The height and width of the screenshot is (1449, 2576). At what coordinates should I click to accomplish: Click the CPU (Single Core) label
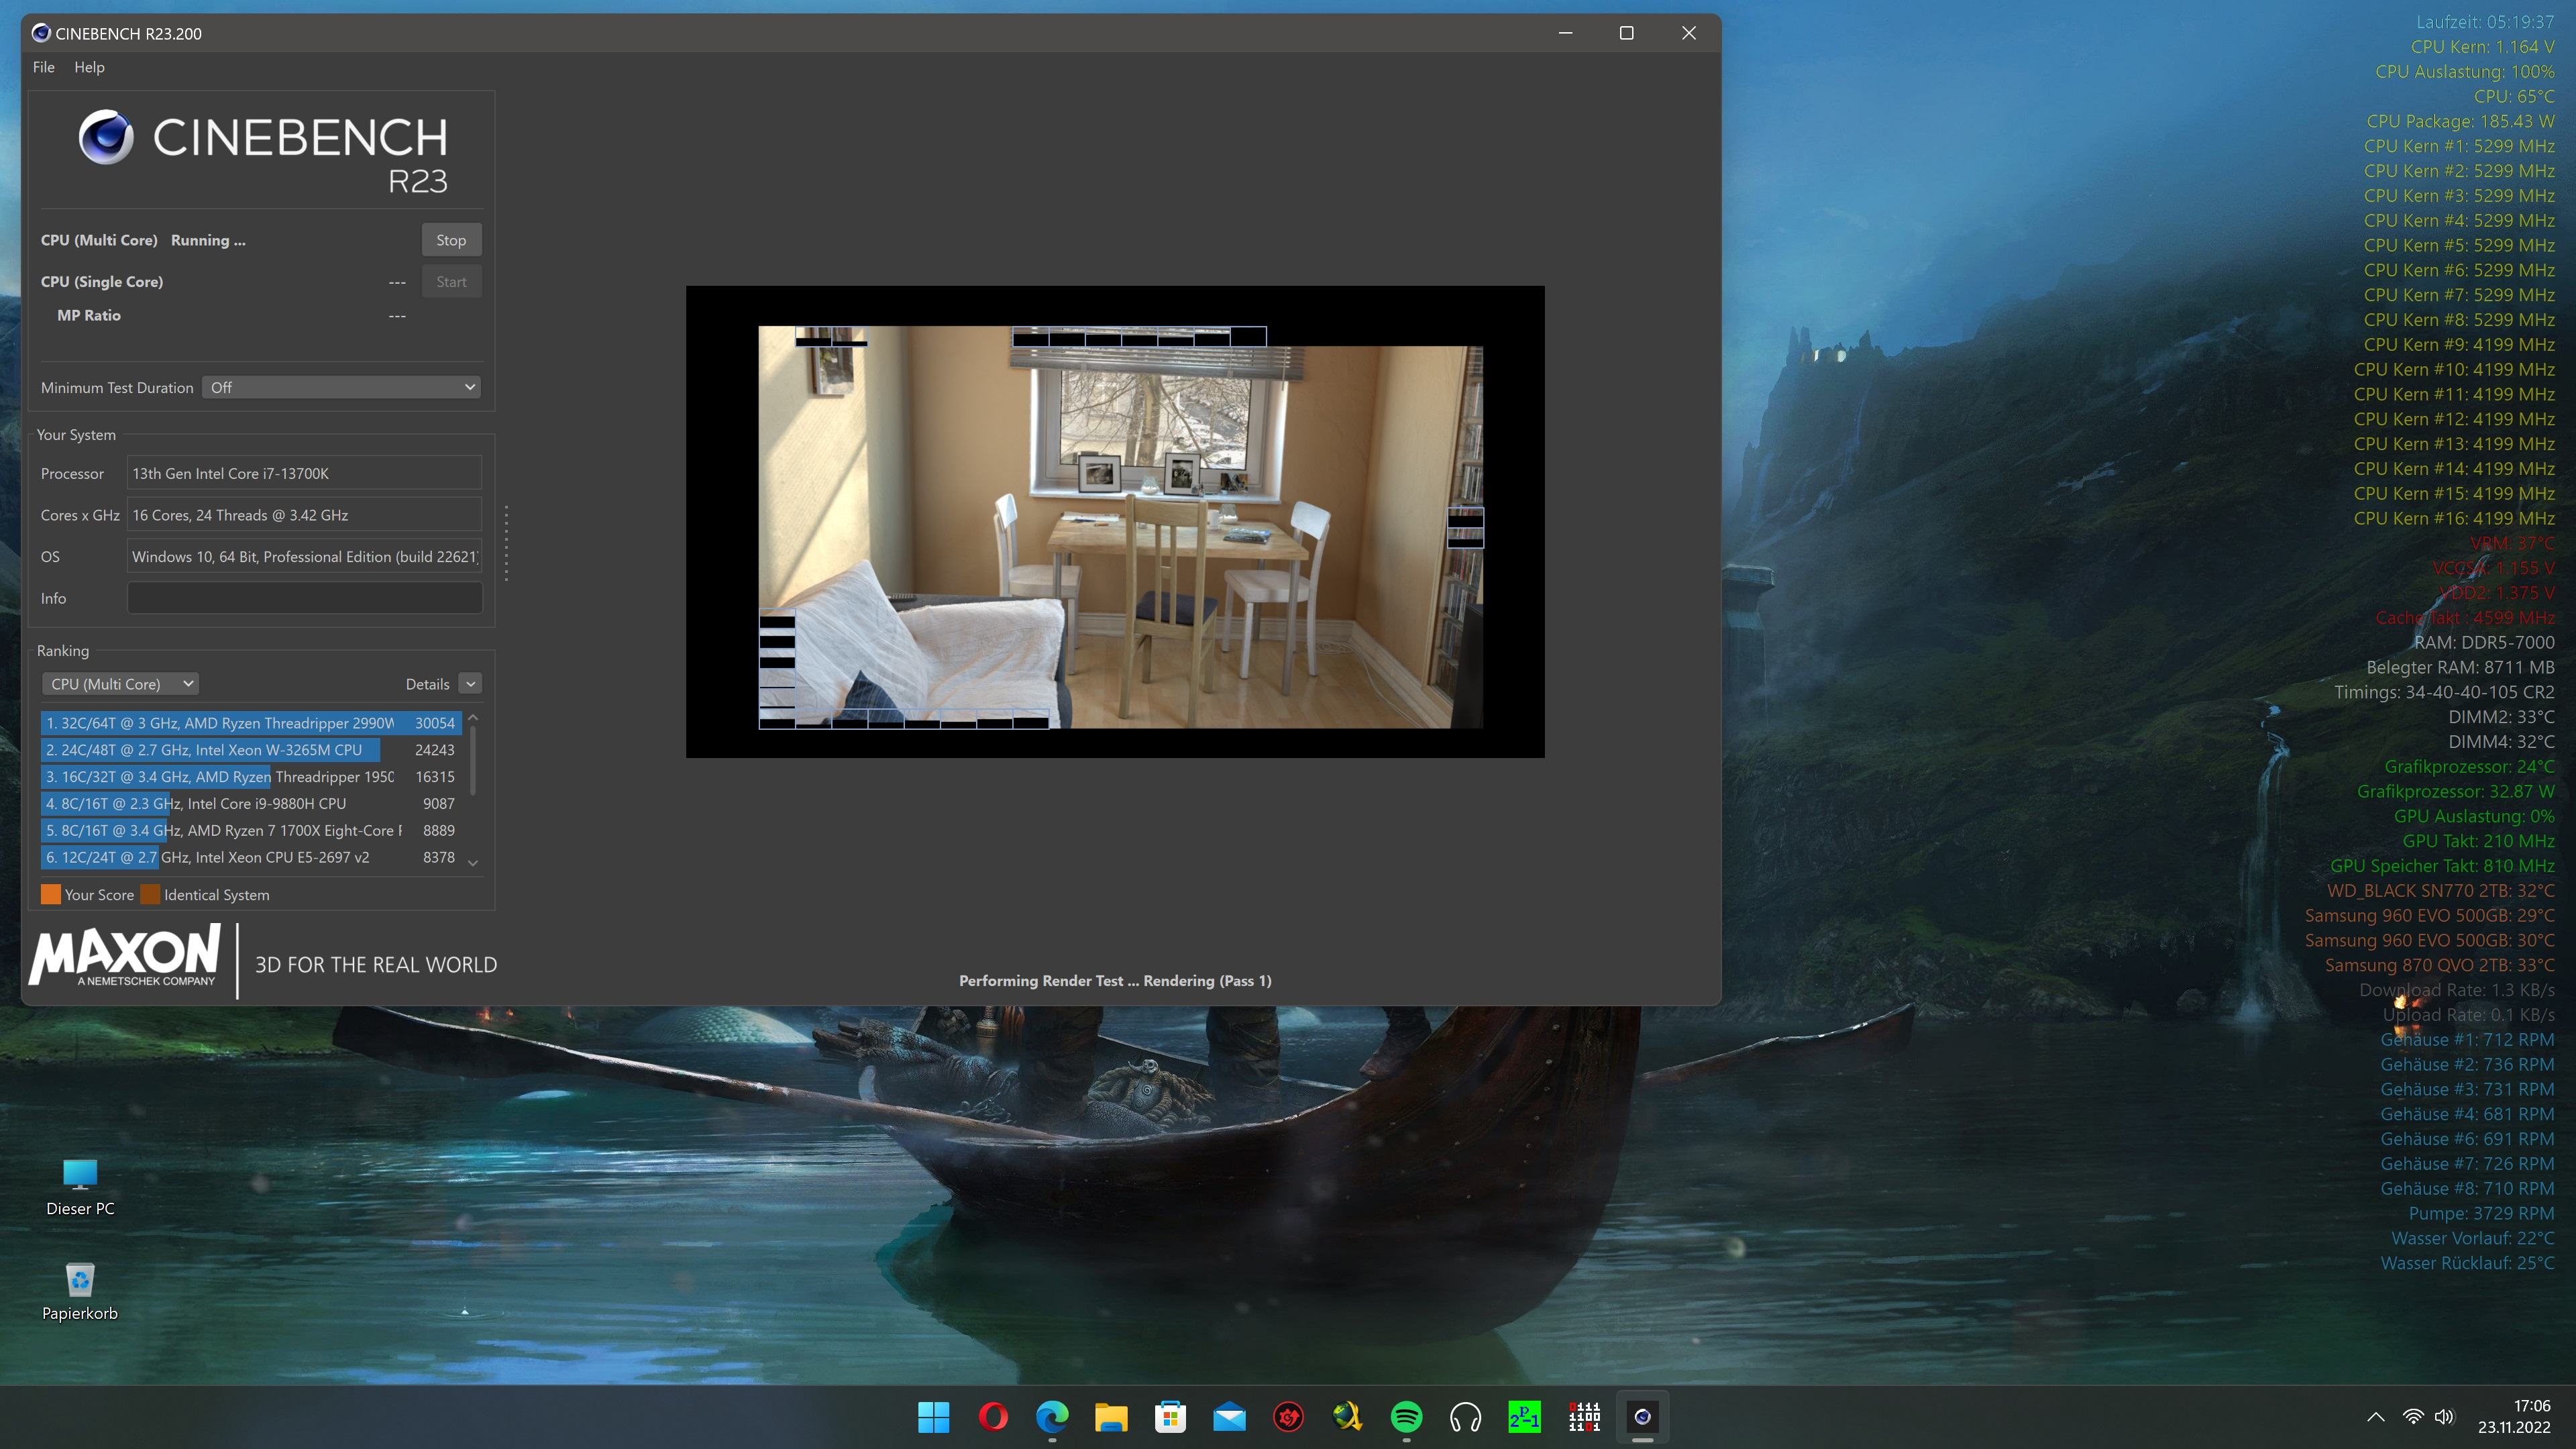pyautogui.click(x=102, y=282)
